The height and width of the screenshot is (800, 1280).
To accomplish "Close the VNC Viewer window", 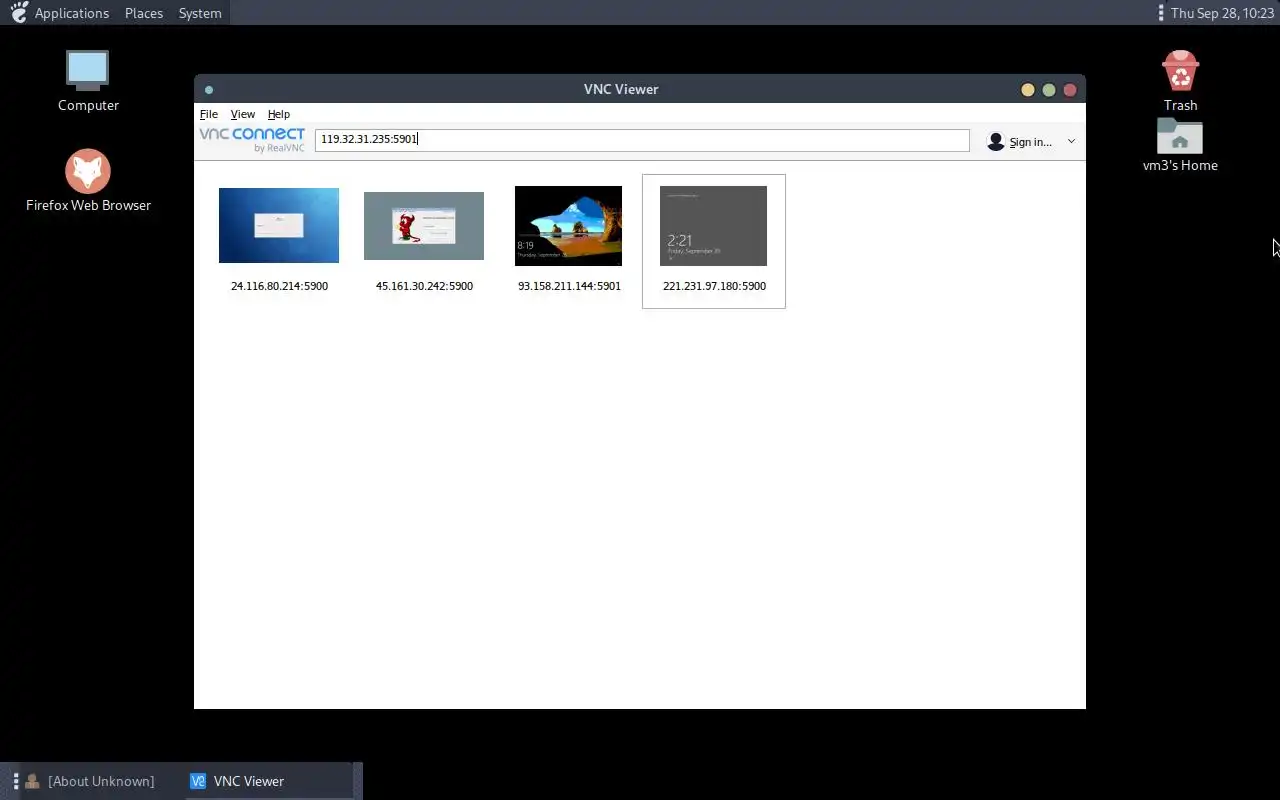I will [x=1070, y=90].
